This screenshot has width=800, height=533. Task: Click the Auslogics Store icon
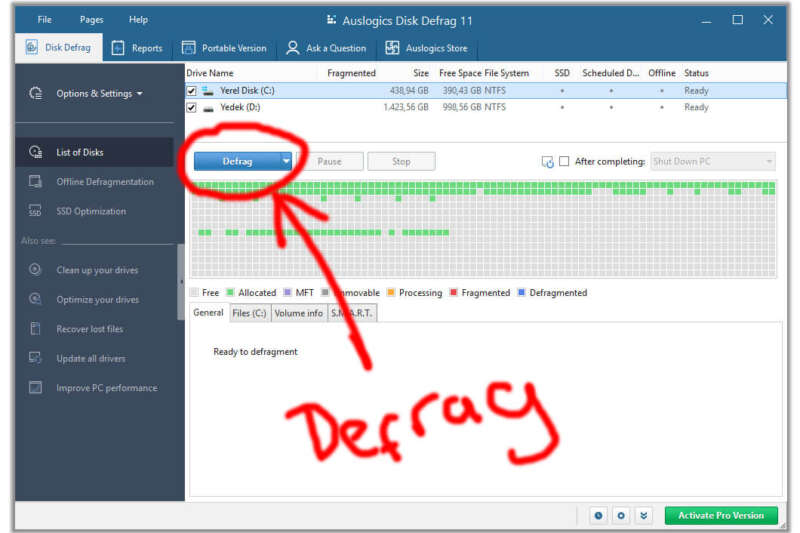pos(392,48)
